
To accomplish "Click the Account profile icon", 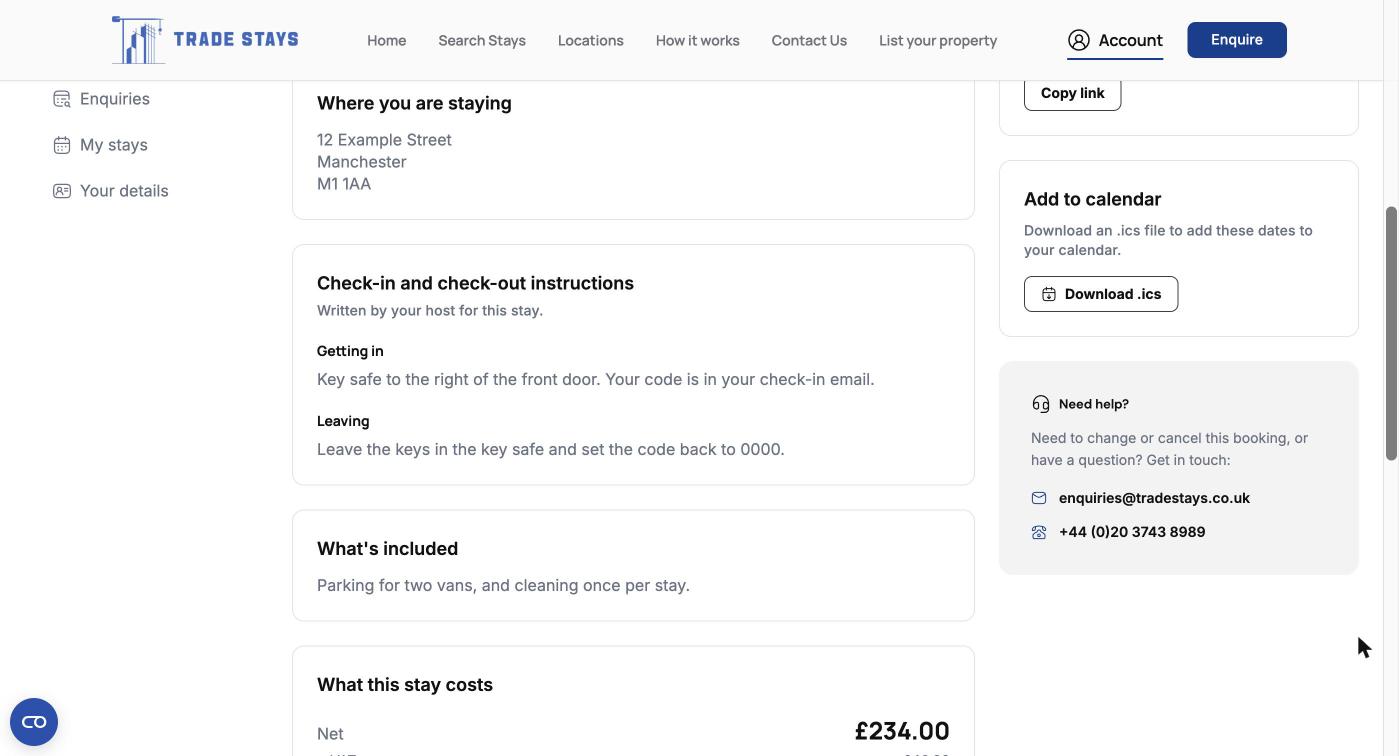I will click(1078, 40).
